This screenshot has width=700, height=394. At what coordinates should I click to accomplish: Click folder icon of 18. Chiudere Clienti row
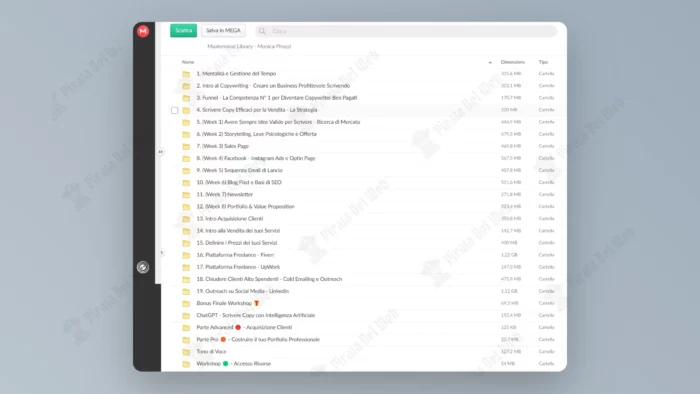point(186,279)
